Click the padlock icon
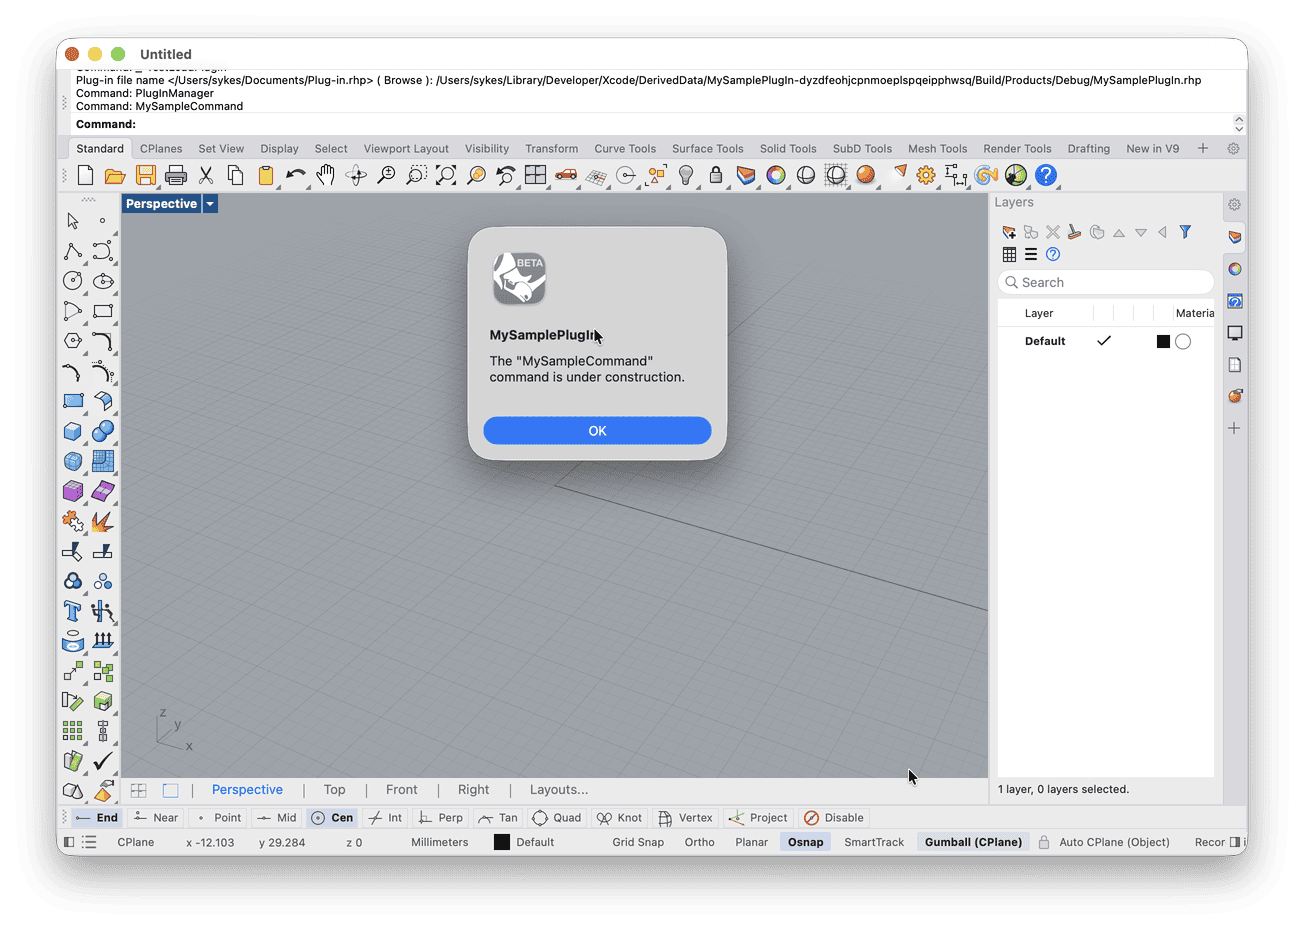The width and height of the screenshot is (1304, 930). [x=716, y=176]
